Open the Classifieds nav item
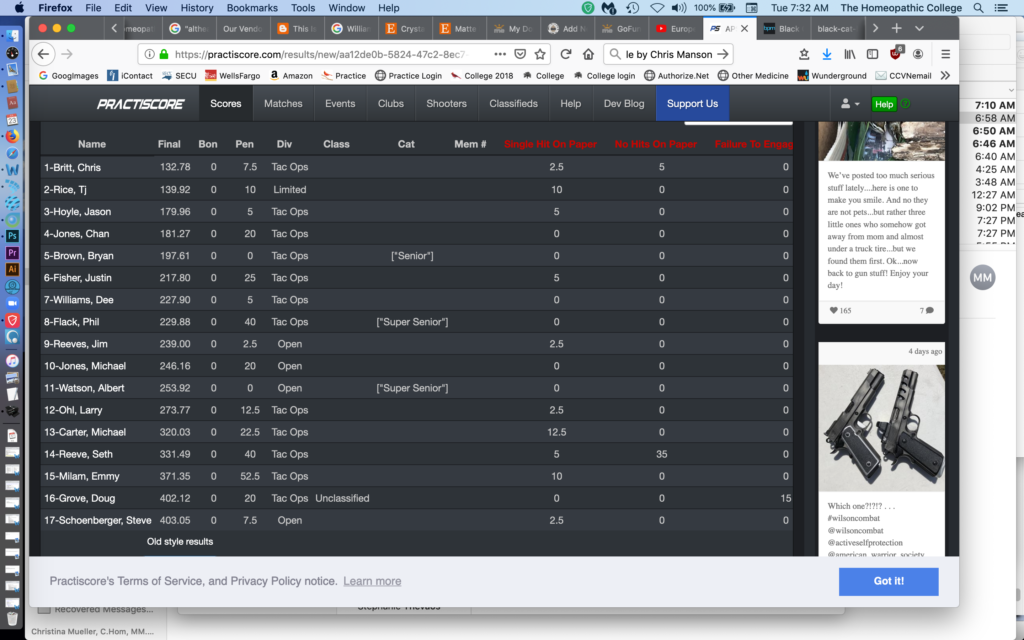 point(513,104)
